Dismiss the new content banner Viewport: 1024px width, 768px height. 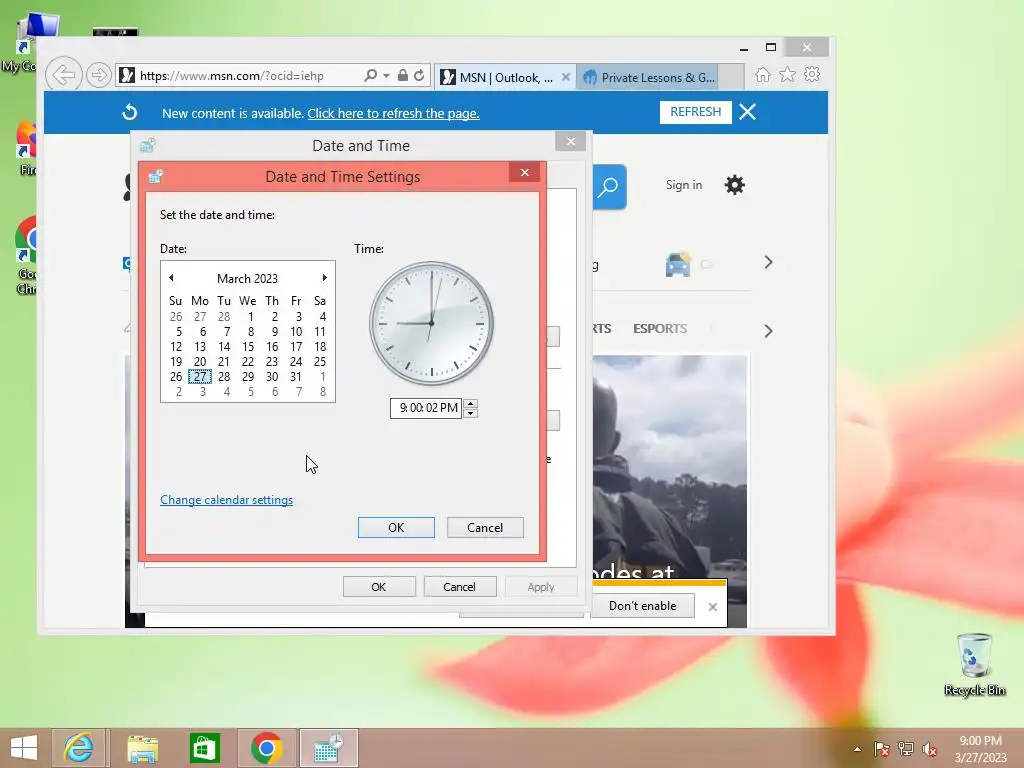point(748,112)
